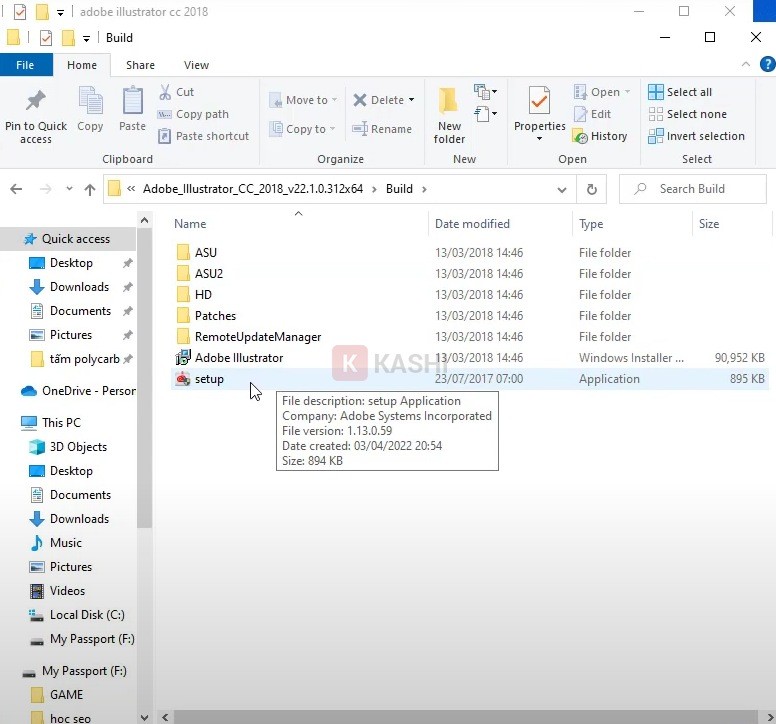
Task: Click the Pin to Quick access icon
Action: click(x=35, y=101)
